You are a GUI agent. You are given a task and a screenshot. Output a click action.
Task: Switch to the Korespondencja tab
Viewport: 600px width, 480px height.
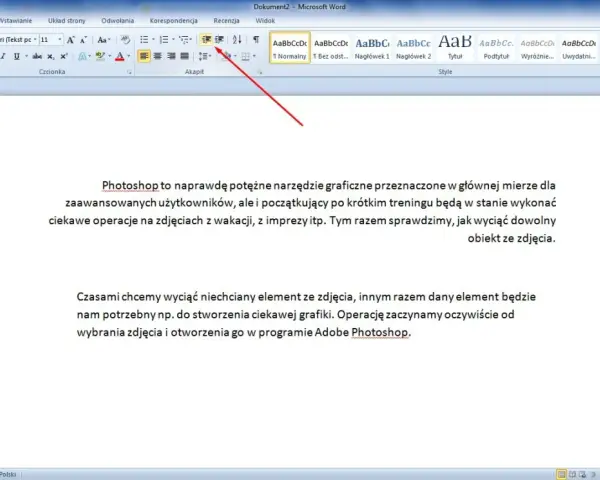click(174, 21)
